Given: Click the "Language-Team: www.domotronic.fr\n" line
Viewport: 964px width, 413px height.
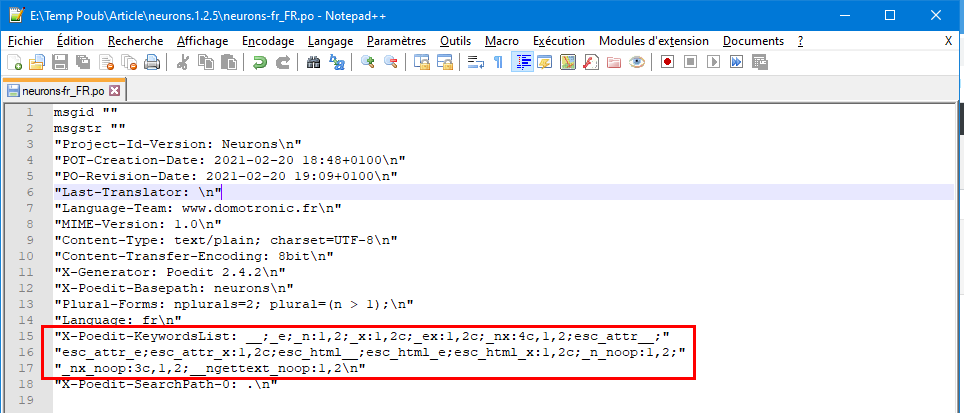Looking at the screenshot, I should point(197,208).
